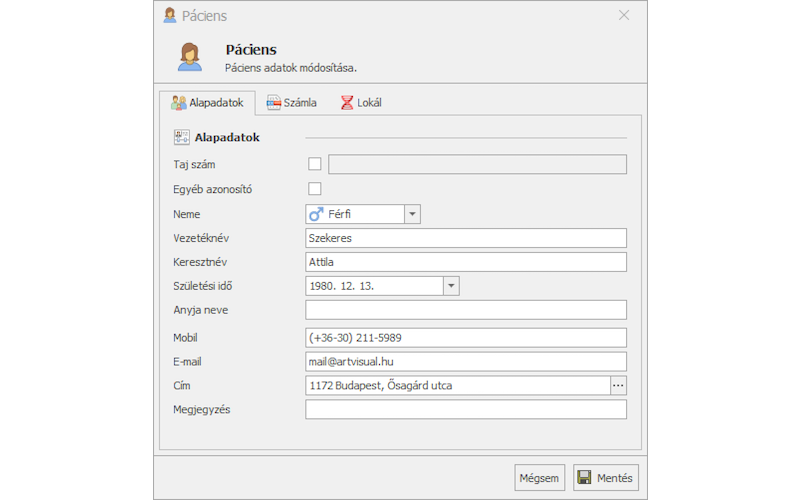The width and height of the screenshot is (800, 500).
Task: Close the Páciens dialog window
Action: pyautogui.click(x=624, y=15)
